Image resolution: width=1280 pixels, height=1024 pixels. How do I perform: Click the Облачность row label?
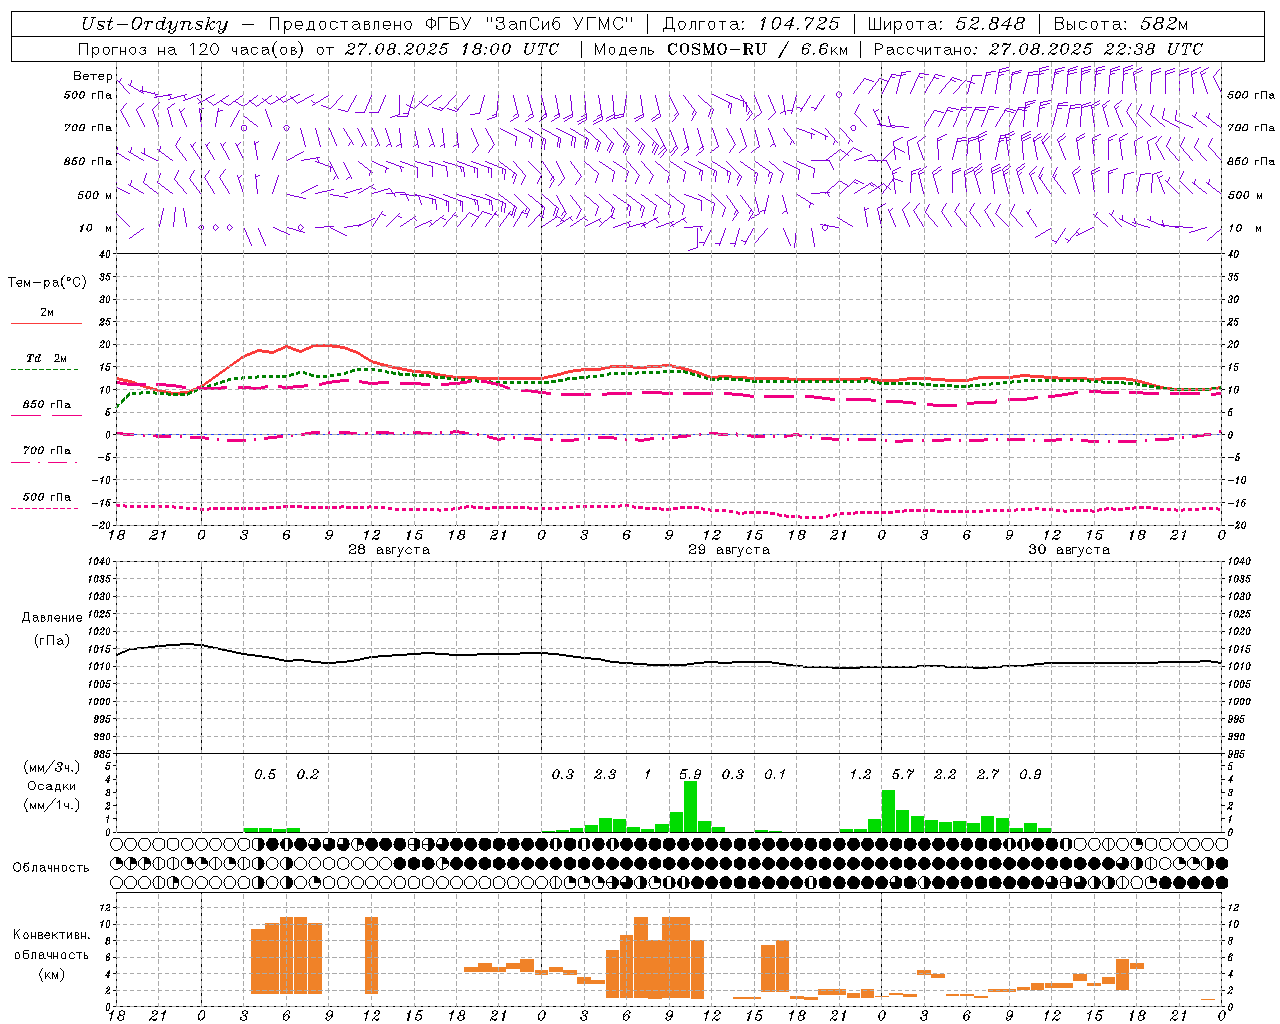click(x=51, y=868)
